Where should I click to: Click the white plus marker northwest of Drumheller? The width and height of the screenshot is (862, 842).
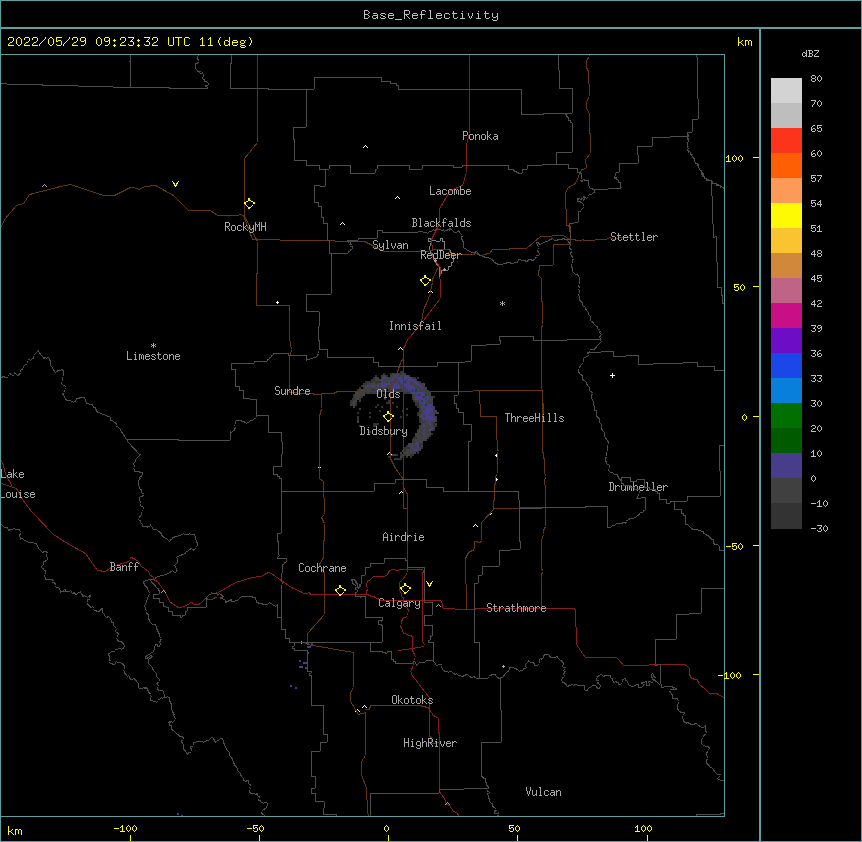(612, 375)
